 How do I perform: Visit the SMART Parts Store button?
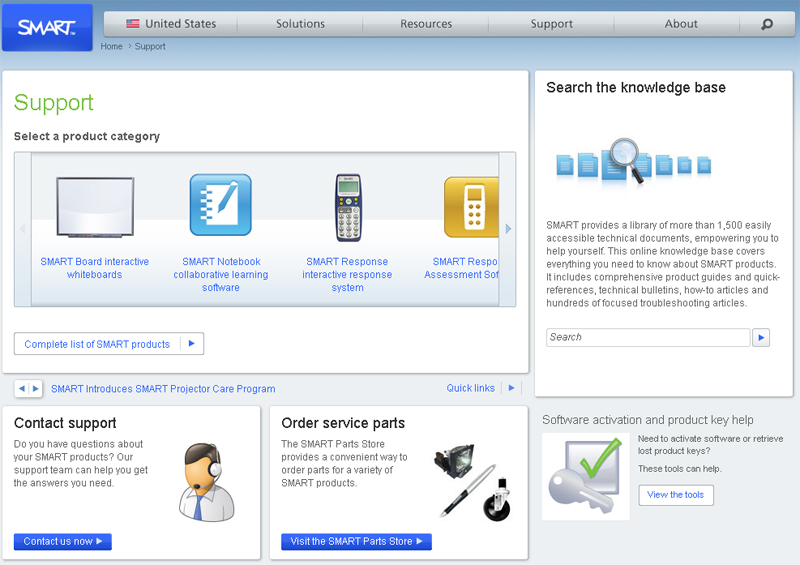(356, 542)
